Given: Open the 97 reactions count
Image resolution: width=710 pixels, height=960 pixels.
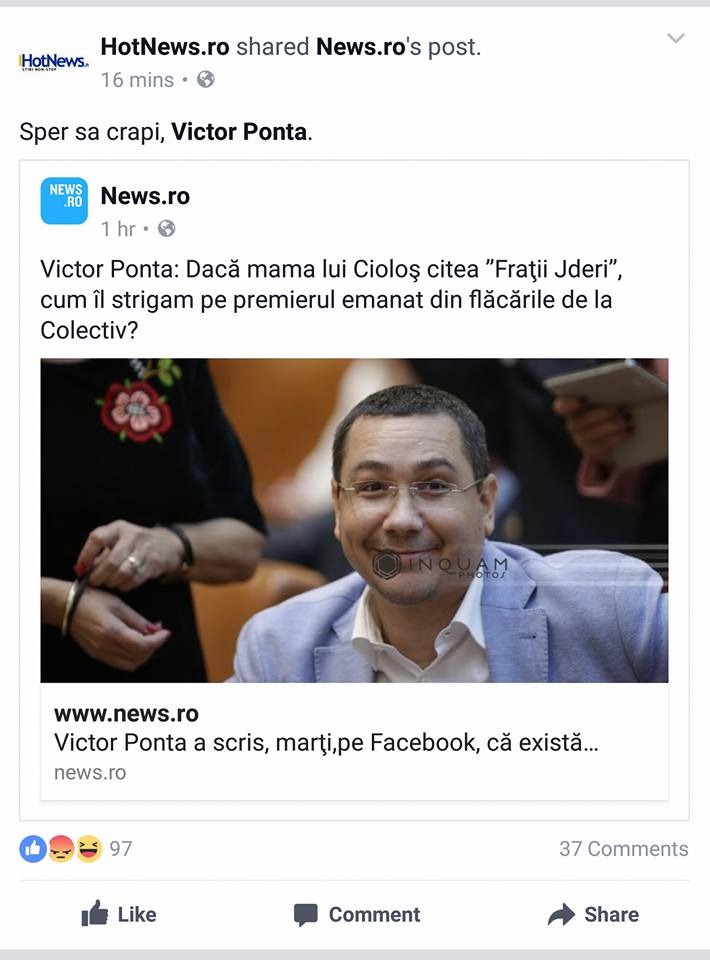Looking at the screenshot, I should [121, 849].
